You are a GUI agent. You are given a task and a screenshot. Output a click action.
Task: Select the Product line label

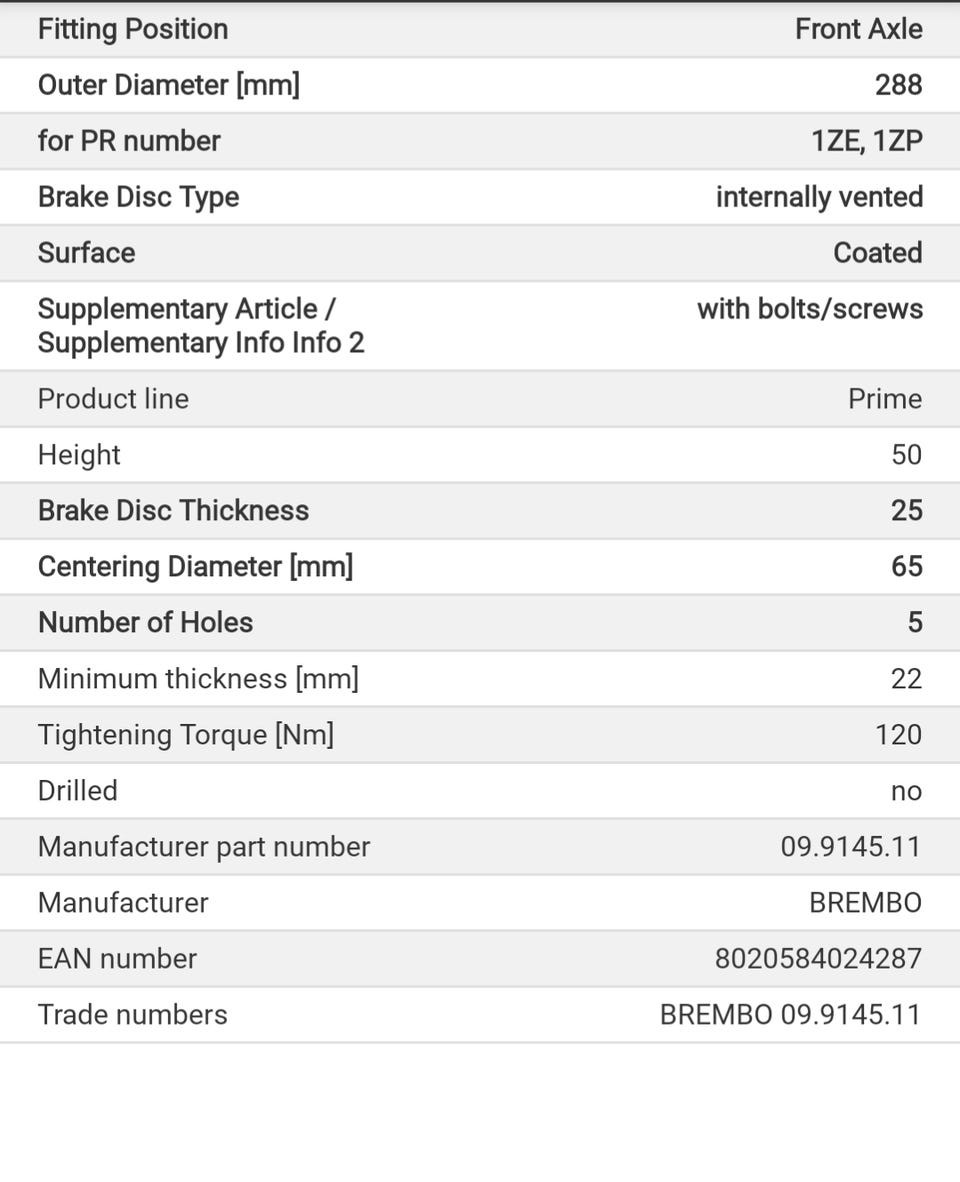(x=113, y=399)
